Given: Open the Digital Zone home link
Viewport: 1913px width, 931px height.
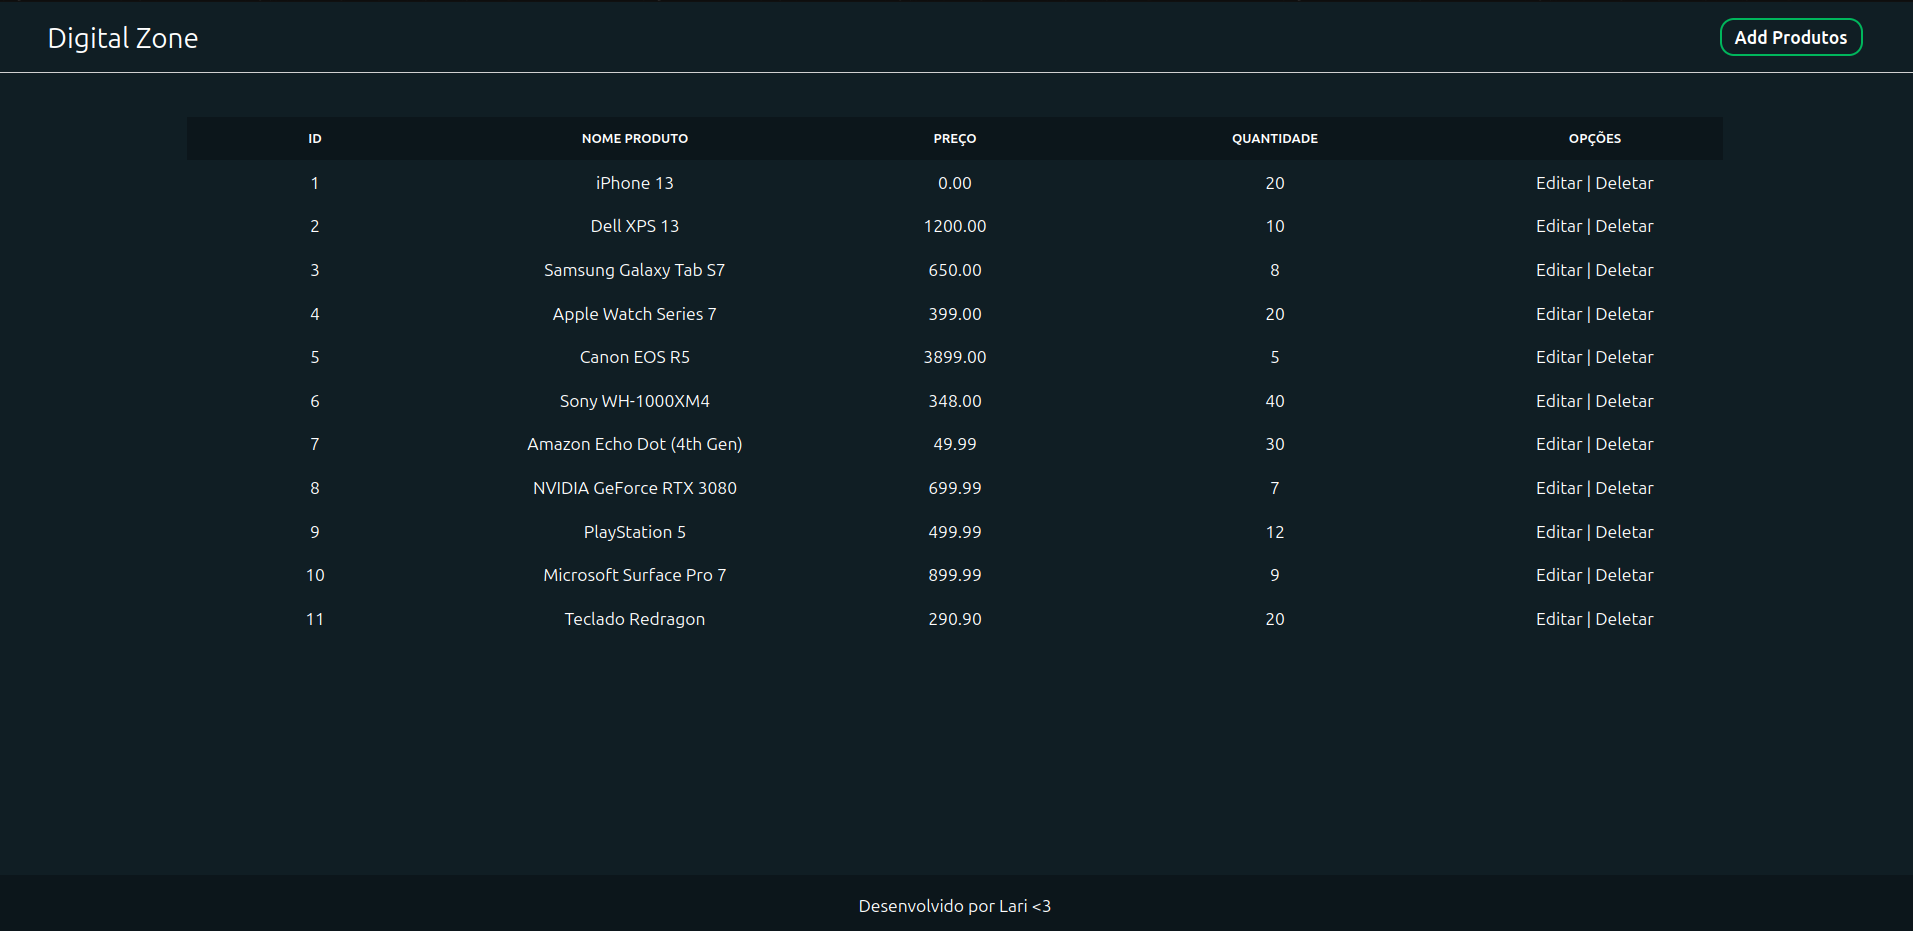Looking at the screenshot, I should [x=123, y=38].
